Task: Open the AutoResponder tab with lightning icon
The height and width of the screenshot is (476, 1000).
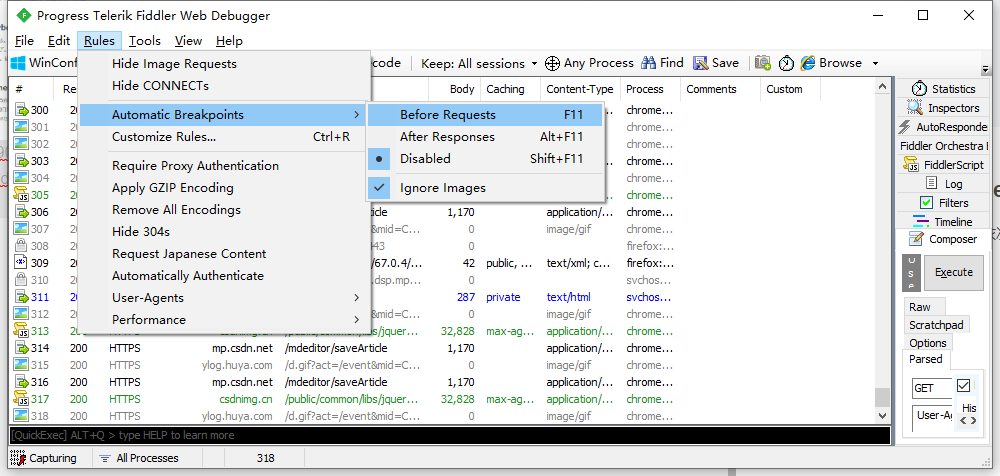Action: [x=944, y=127]
